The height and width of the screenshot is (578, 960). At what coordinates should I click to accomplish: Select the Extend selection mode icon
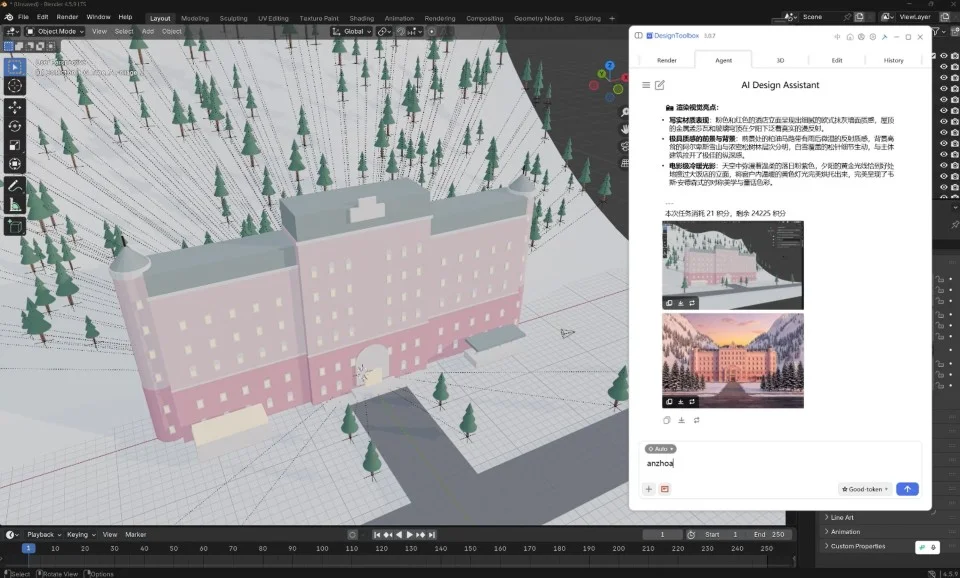pos(20,46)
